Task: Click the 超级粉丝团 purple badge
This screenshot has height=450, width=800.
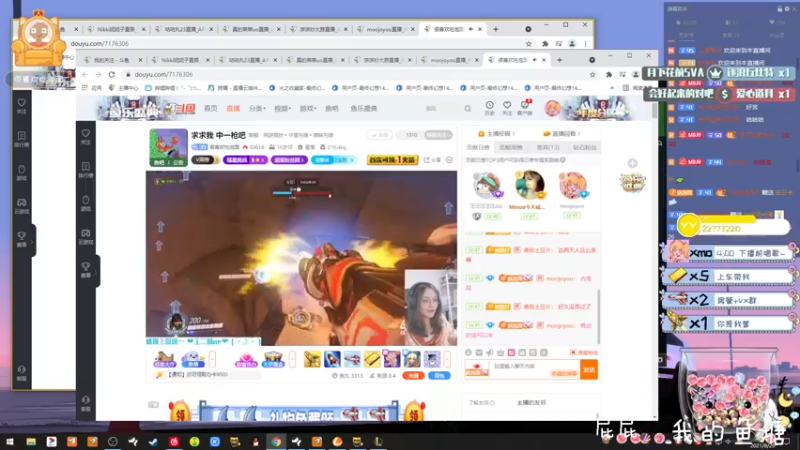Action: (289, 160)
